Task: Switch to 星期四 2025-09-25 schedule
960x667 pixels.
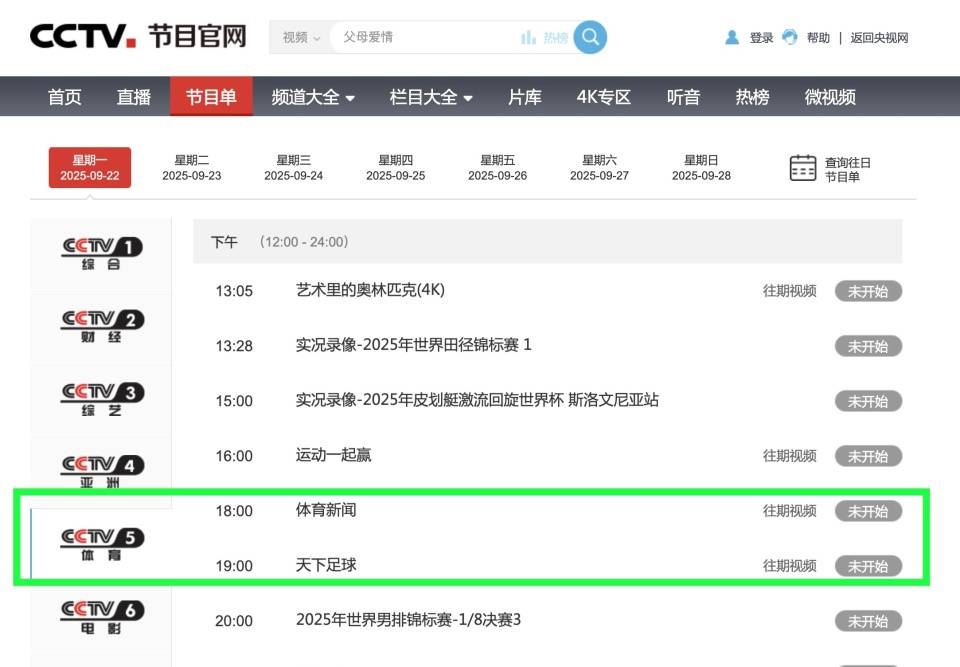Action: [x=396, y=168]
